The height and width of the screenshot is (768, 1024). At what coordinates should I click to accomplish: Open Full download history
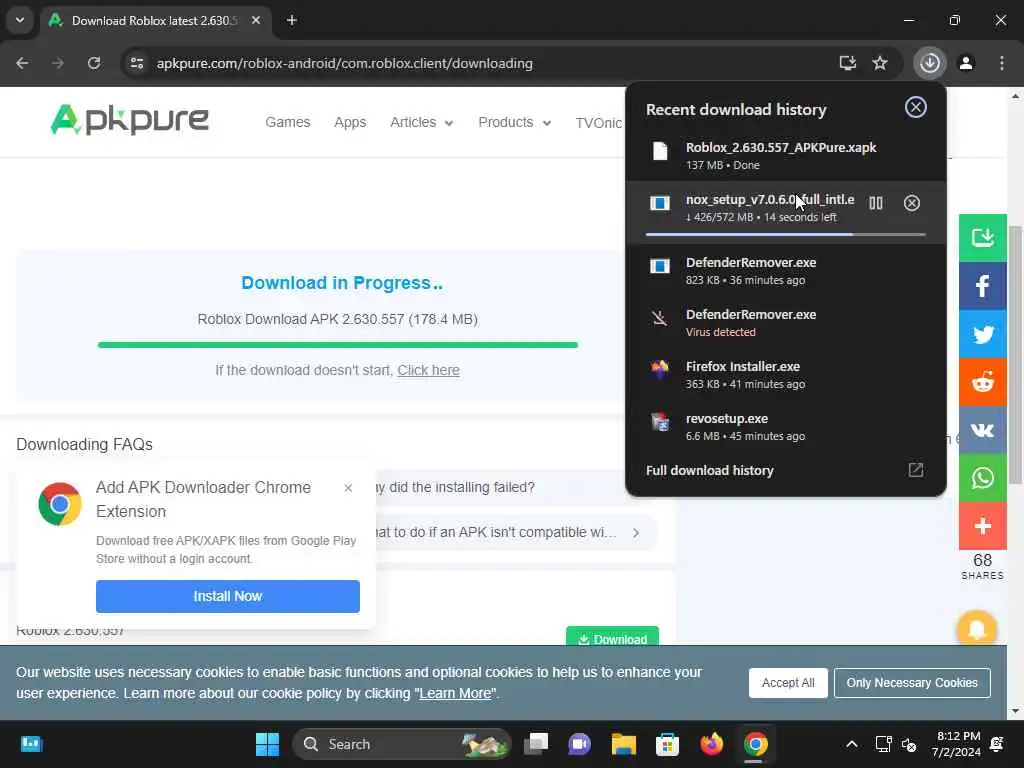coord(709,470)
